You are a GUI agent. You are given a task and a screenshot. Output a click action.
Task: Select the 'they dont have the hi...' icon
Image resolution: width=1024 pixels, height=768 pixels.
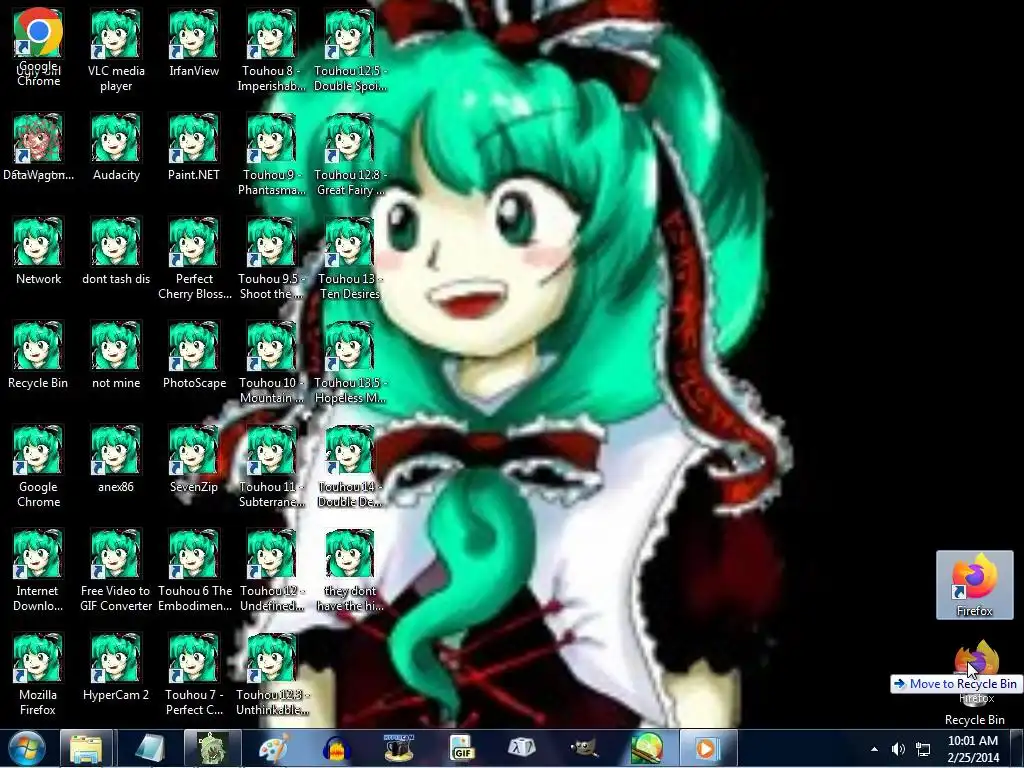pos(350,571)
